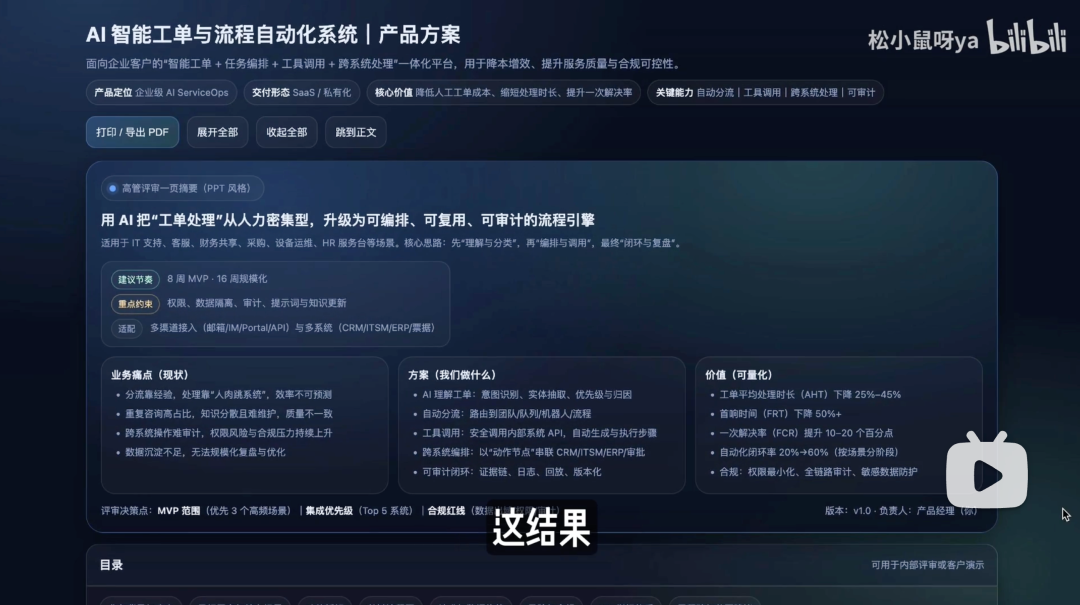1080x605 pixels.
Task: Select the 交付形态 SaaS / 私有化 chip
Action: (x=301, y=92)
